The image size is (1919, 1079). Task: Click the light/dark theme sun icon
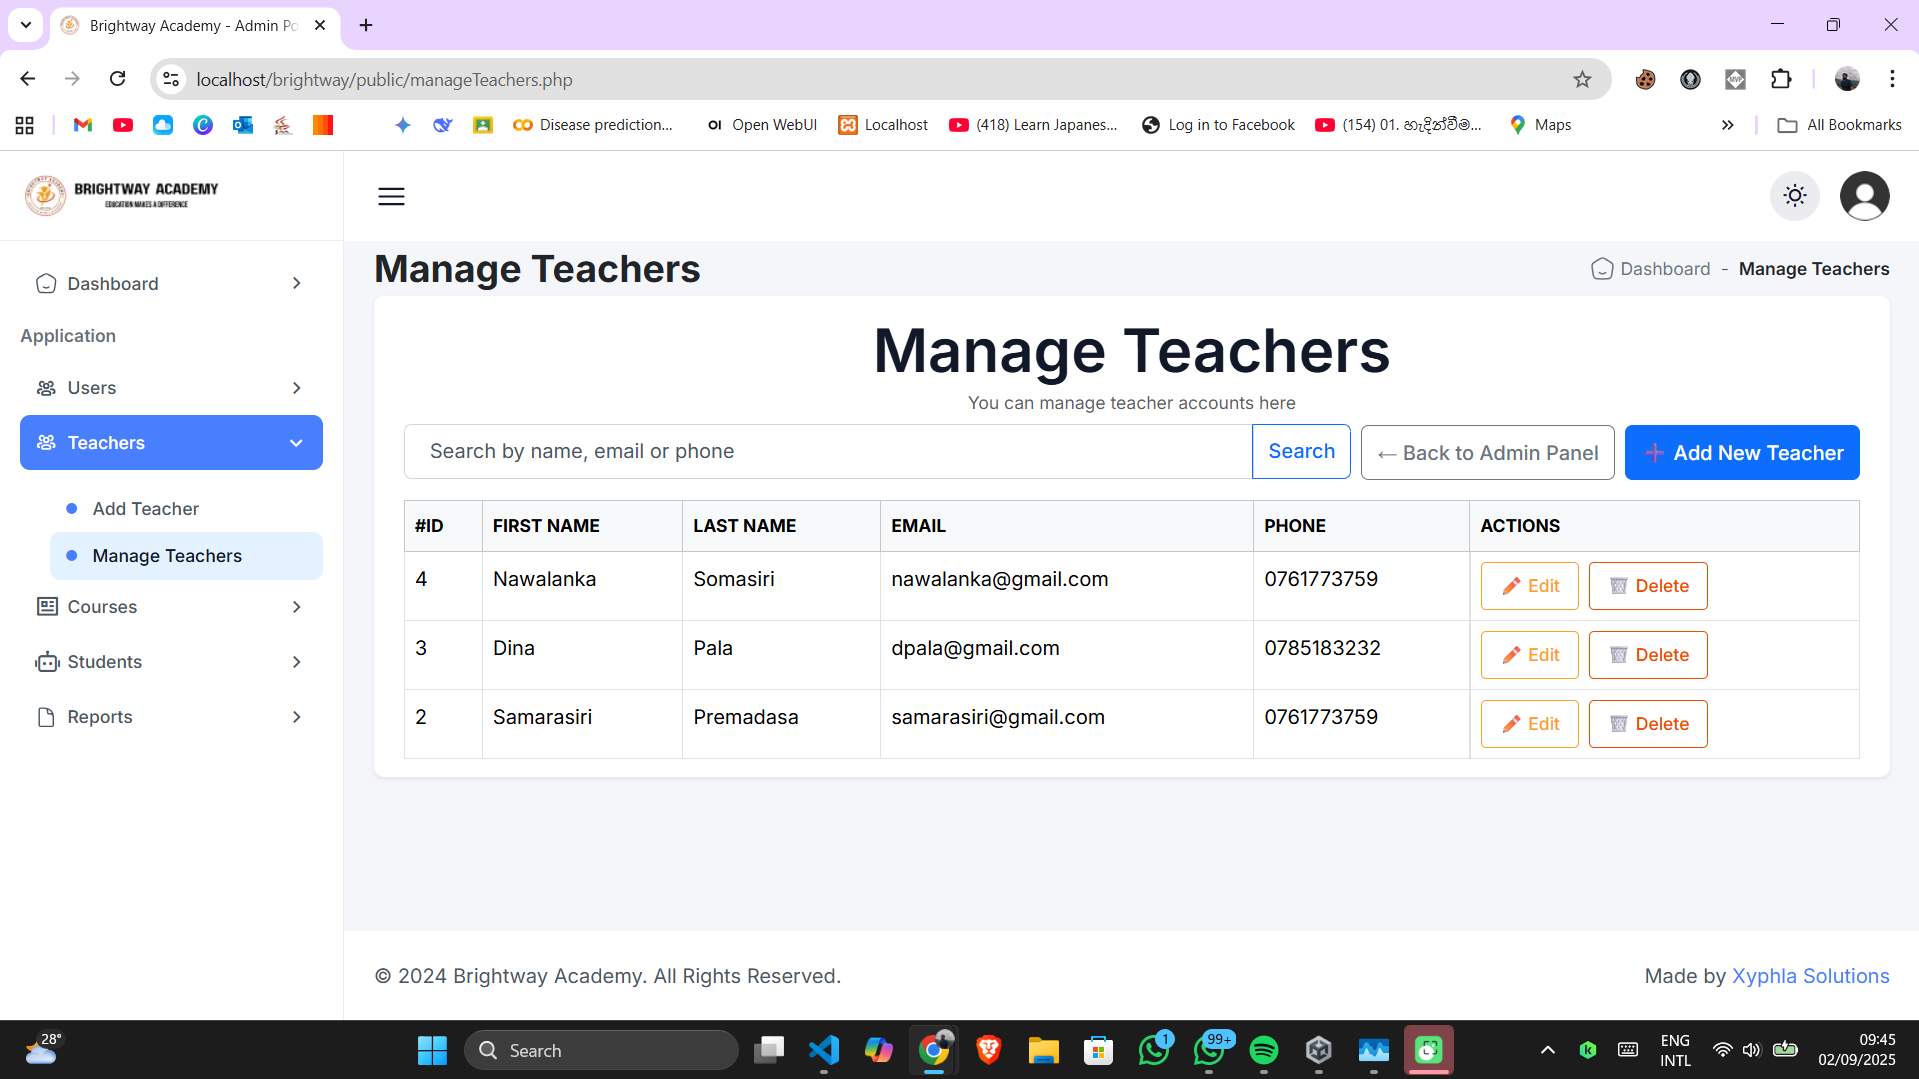[x=1794, y=196]
